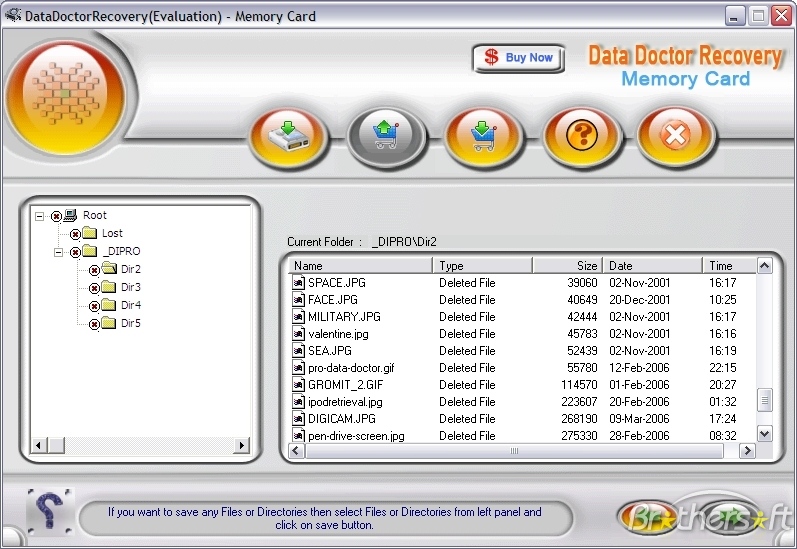Viewport: 797px width, 549px height.
Task: Select the GROMIT_2.GIF file
Action: 345,385
